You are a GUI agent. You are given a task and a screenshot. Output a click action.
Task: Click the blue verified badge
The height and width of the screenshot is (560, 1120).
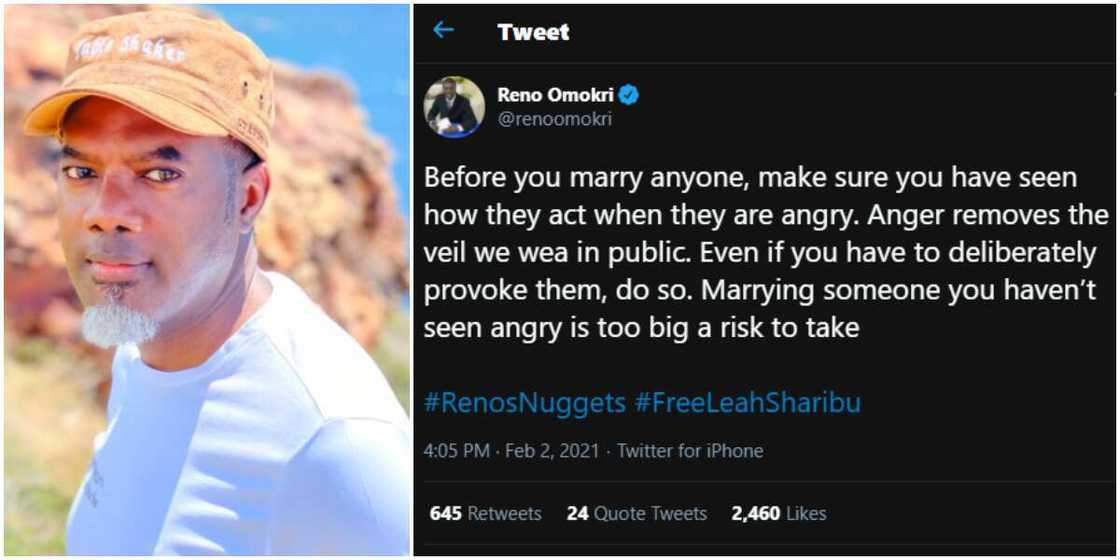pos(629,96)
